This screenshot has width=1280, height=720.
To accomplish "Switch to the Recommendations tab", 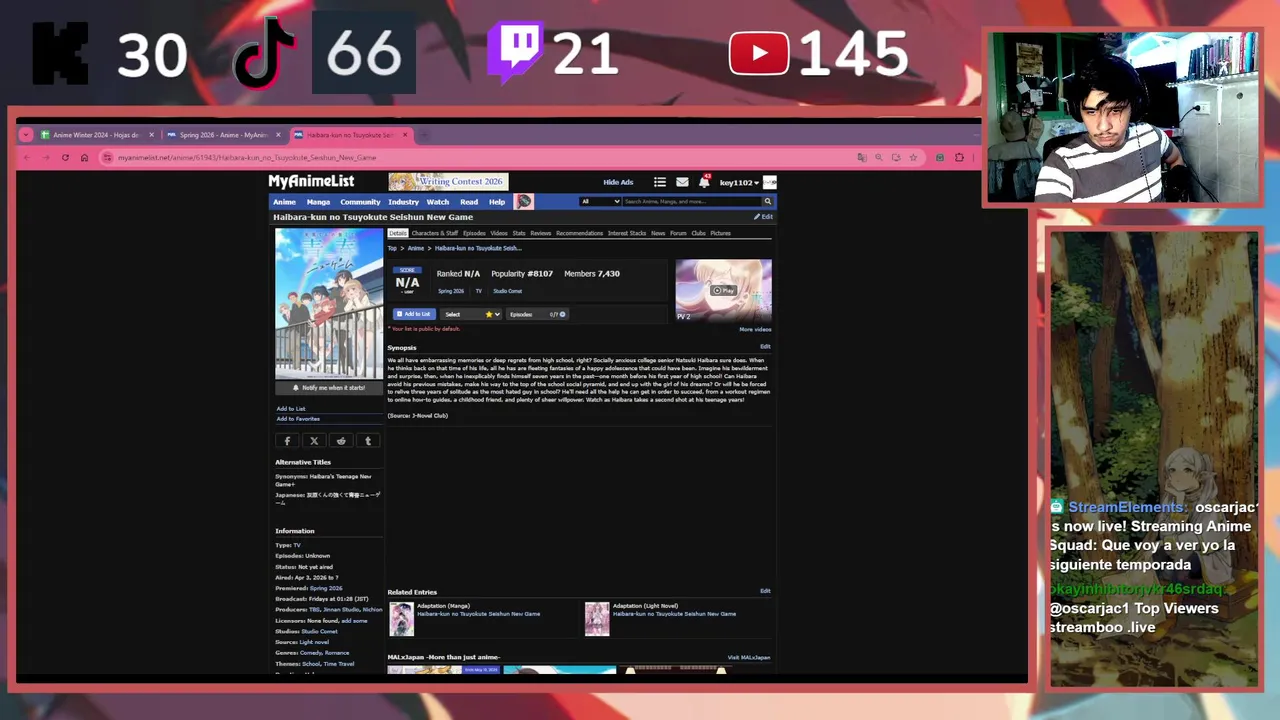I will [x=580, y=233].
